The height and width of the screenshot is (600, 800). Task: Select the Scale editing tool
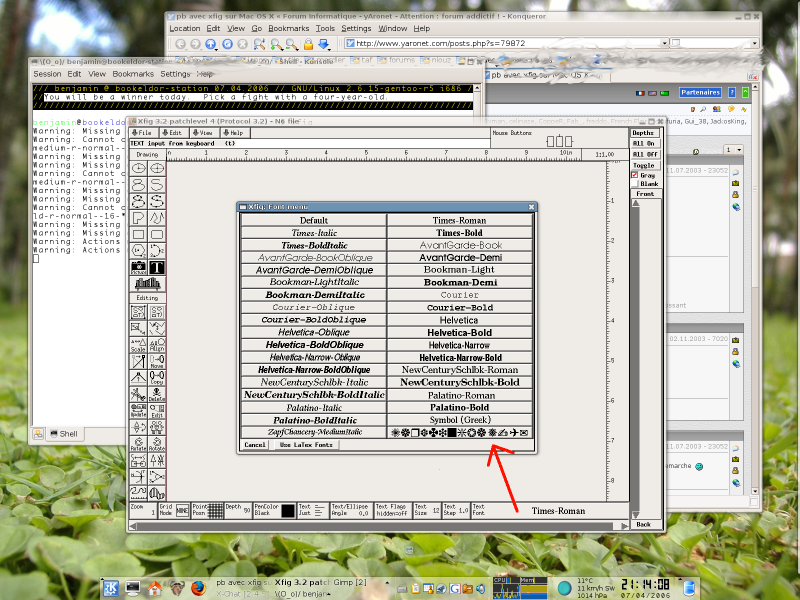click(138, 345)
